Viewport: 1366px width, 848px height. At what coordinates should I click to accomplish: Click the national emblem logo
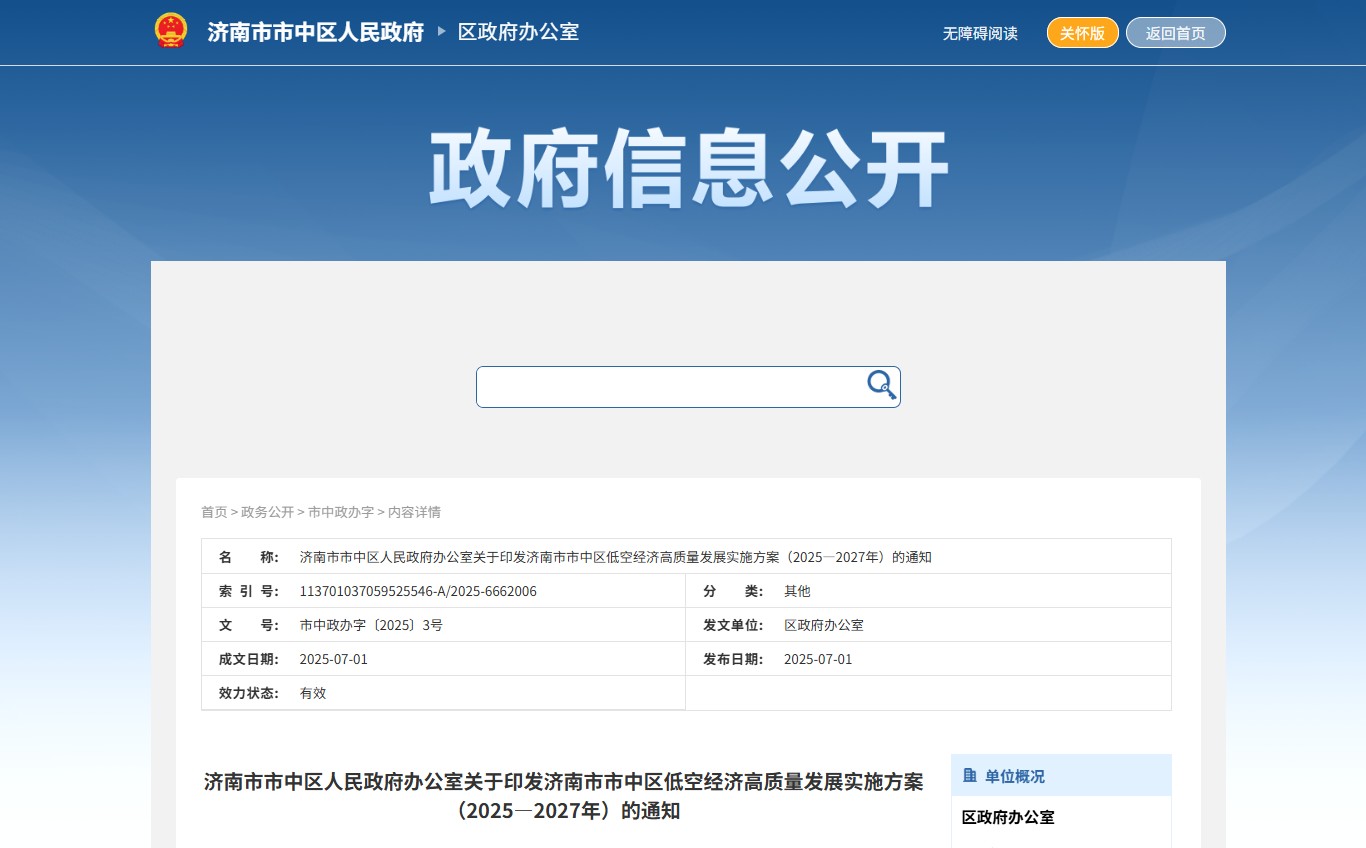171,31
